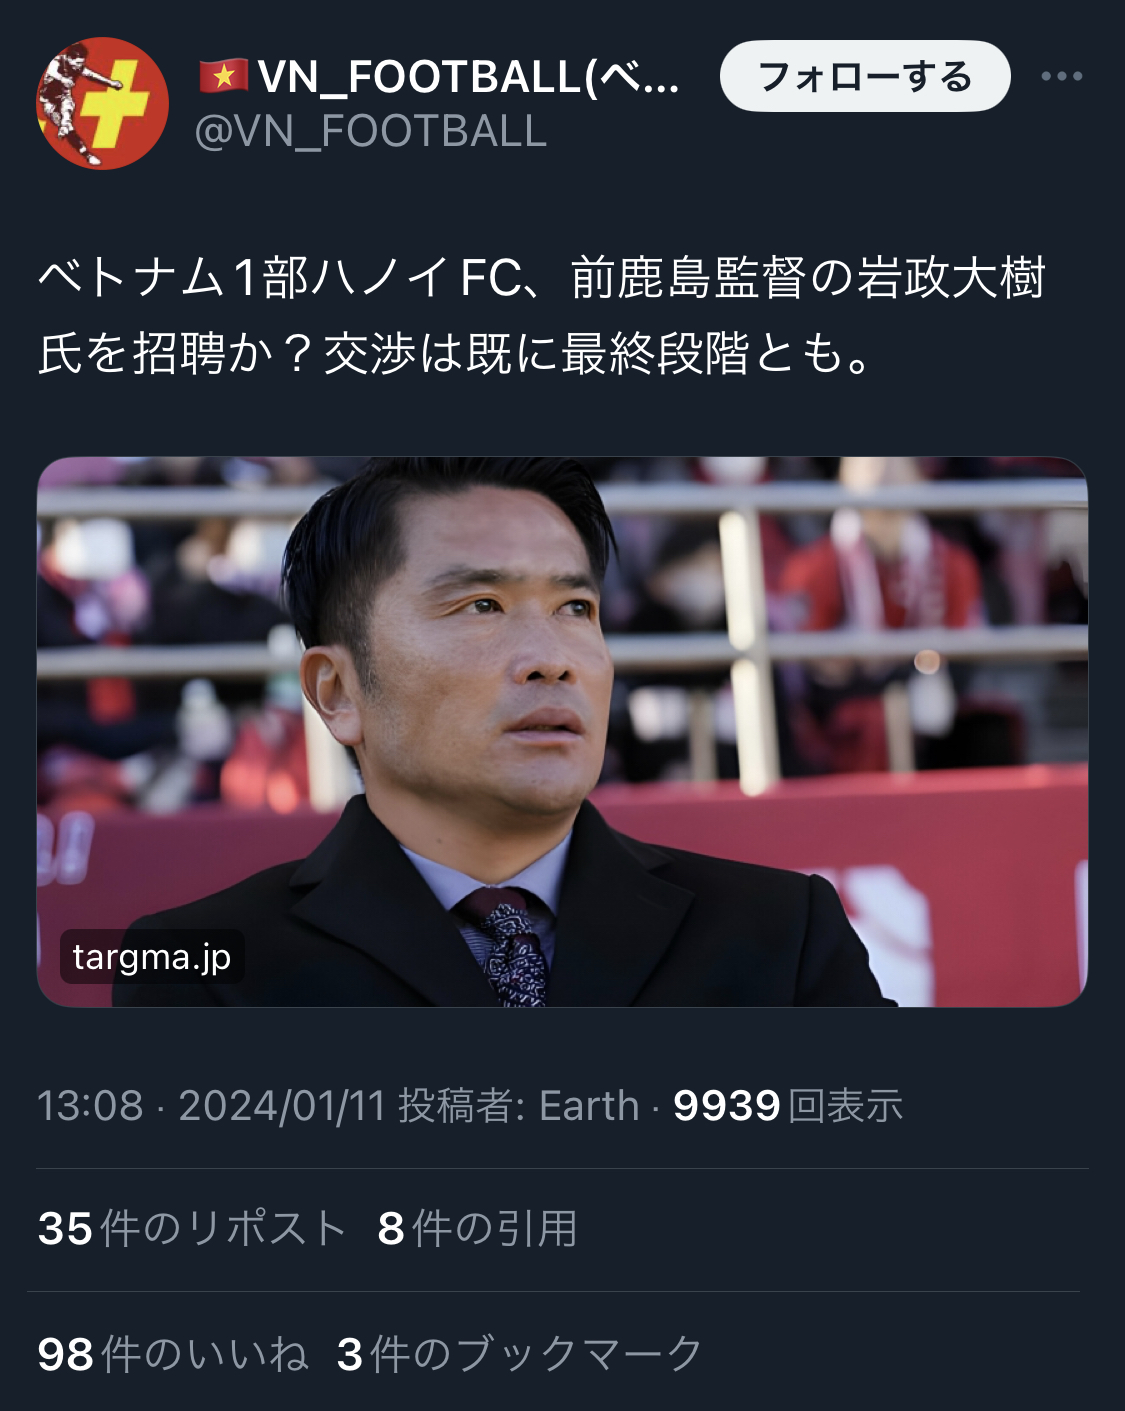This screenshot has width=1125, height=1411.
Task: Open the VN_FOOTBALL profile avatar
Action: 102,103
